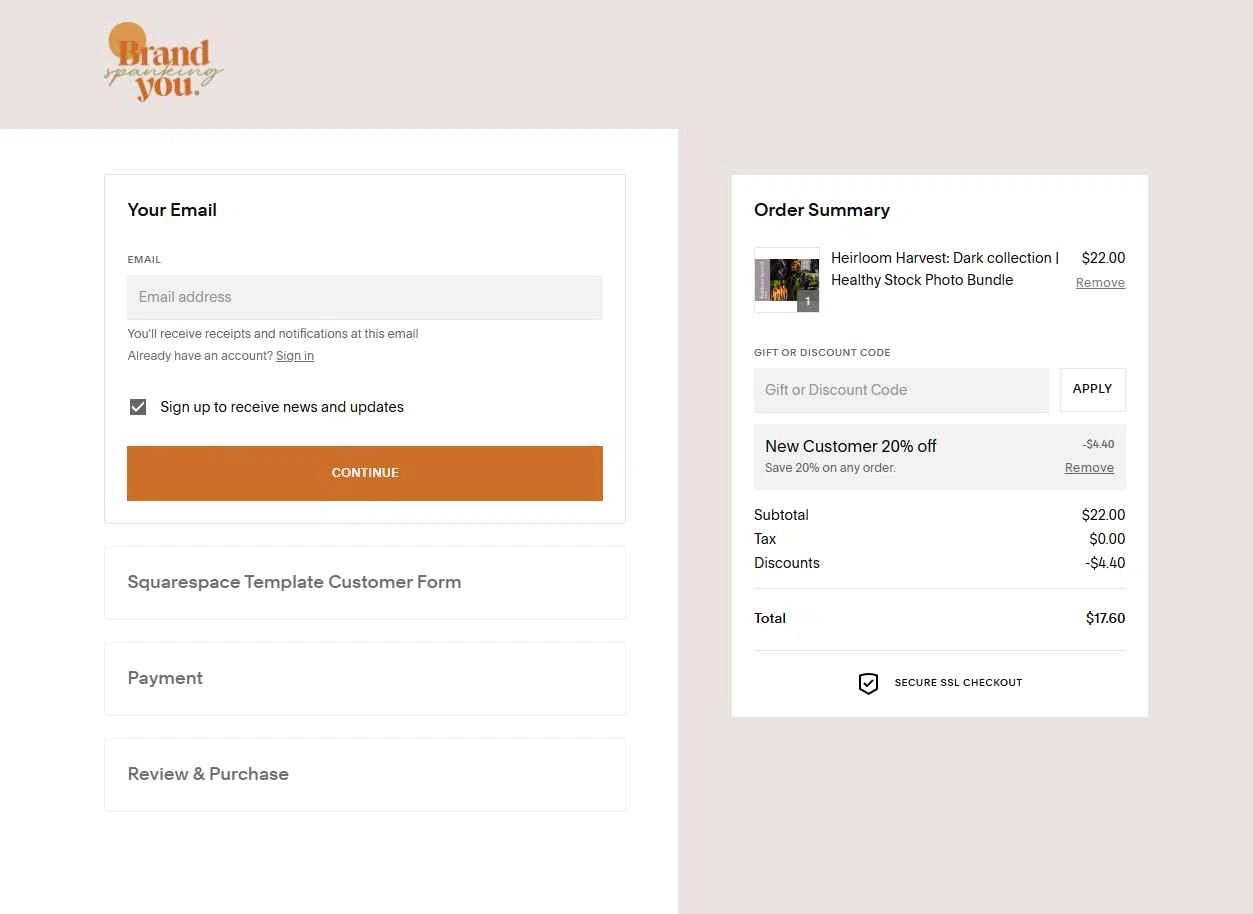Viewport: 1253px width, 914px height.
Task: Click the Total amount $17.60
Action: pyautogui.click(x=1105, y=618)
